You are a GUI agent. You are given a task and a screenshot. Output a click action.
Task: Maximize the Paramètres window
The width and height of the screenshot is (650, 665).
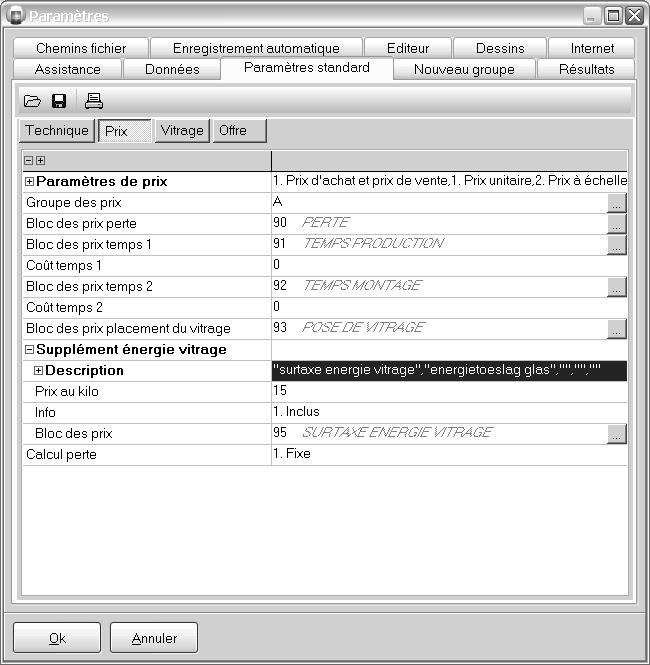613,16
